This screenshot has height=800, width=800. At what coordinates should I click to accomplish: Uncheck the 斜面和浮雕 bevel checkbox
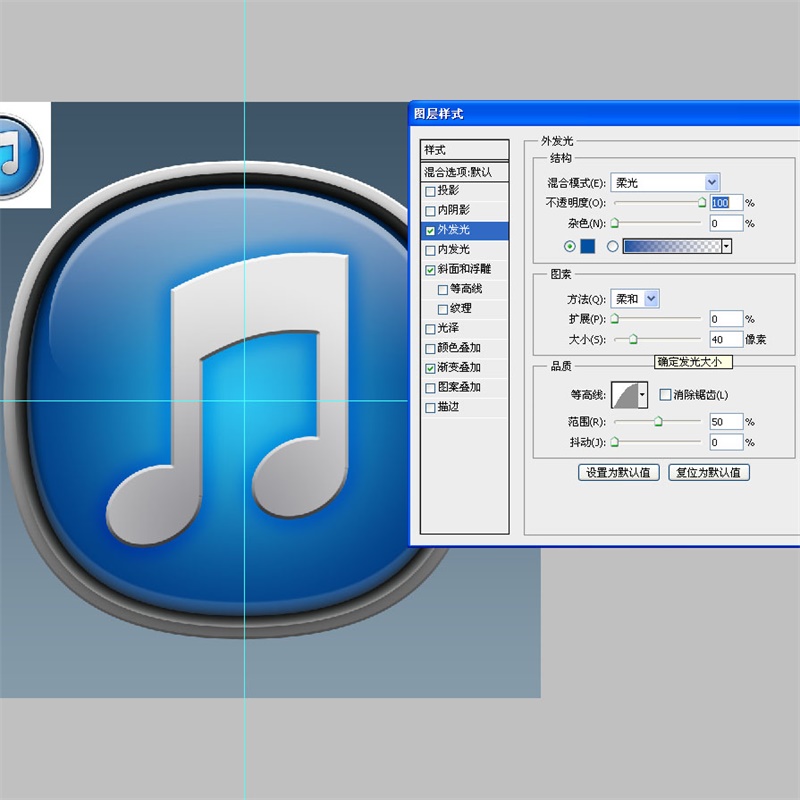point(431,270)
